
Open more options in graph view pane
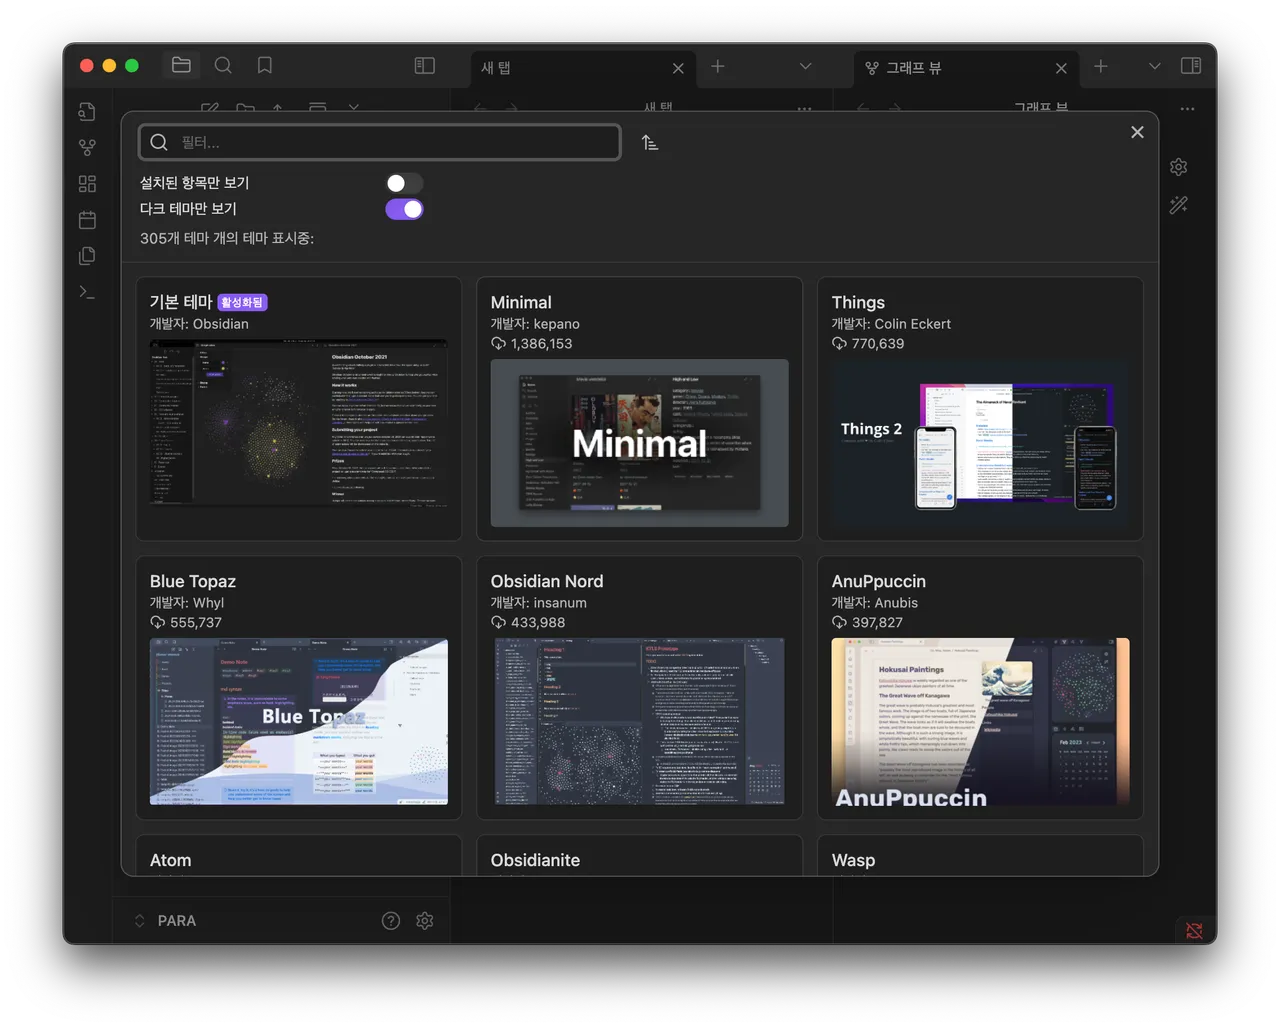pyautogui.click(x=1187, y=108)
